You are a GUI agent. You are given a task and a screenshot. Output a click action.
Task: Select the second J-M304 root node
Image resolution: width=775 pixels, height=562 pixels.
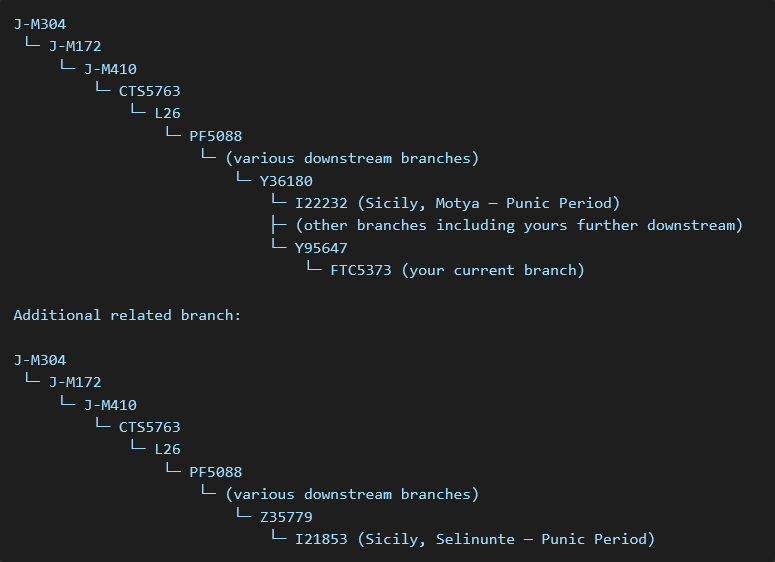[x=40, y=360]
